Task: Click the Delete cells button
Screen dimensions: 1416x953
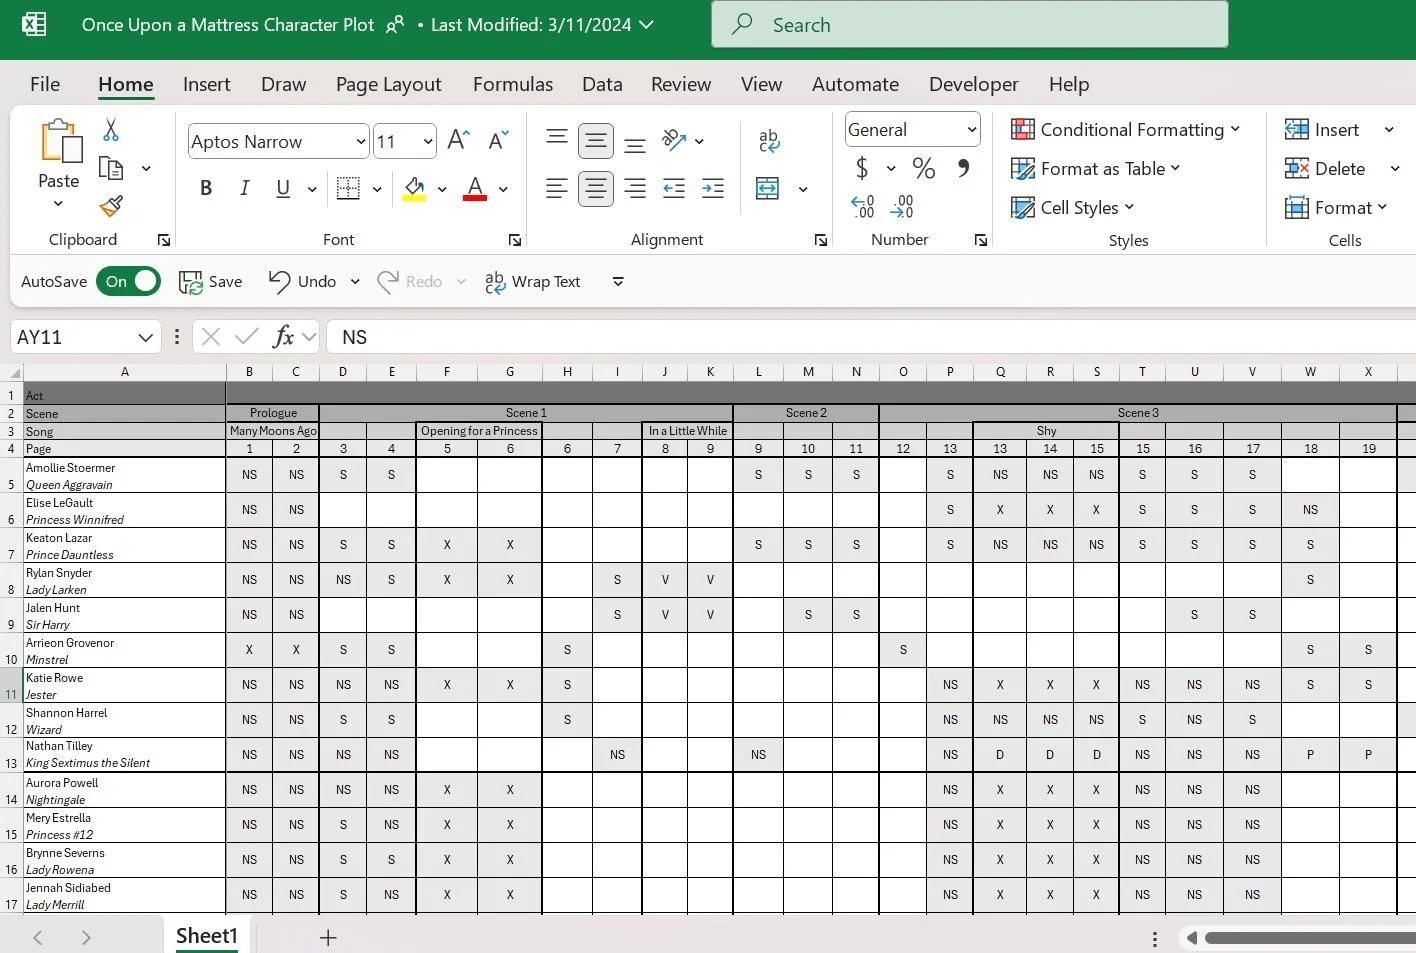Action: pyautogui.click(x=1325, y=169)
